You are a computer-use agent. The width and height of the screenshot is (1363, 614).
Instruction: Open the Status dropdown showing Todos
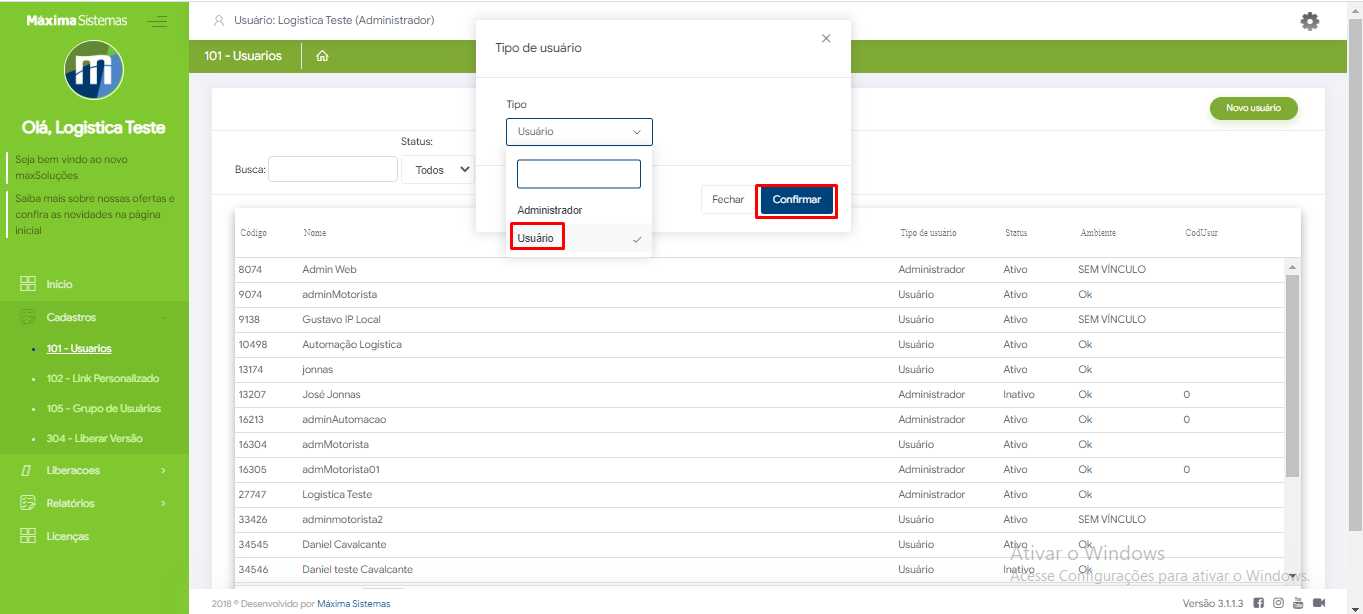(x=438, y=170)
